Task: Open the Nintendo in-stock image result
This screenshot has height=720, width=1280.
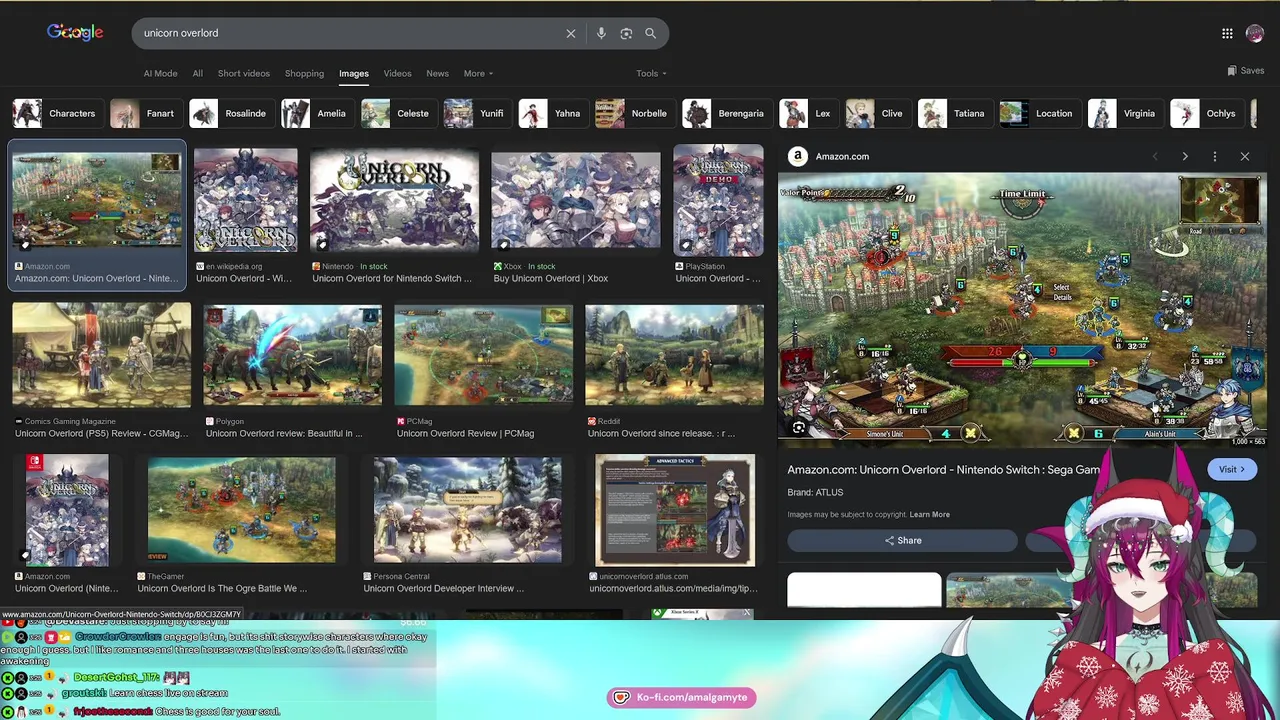Action: coord(394,200)
